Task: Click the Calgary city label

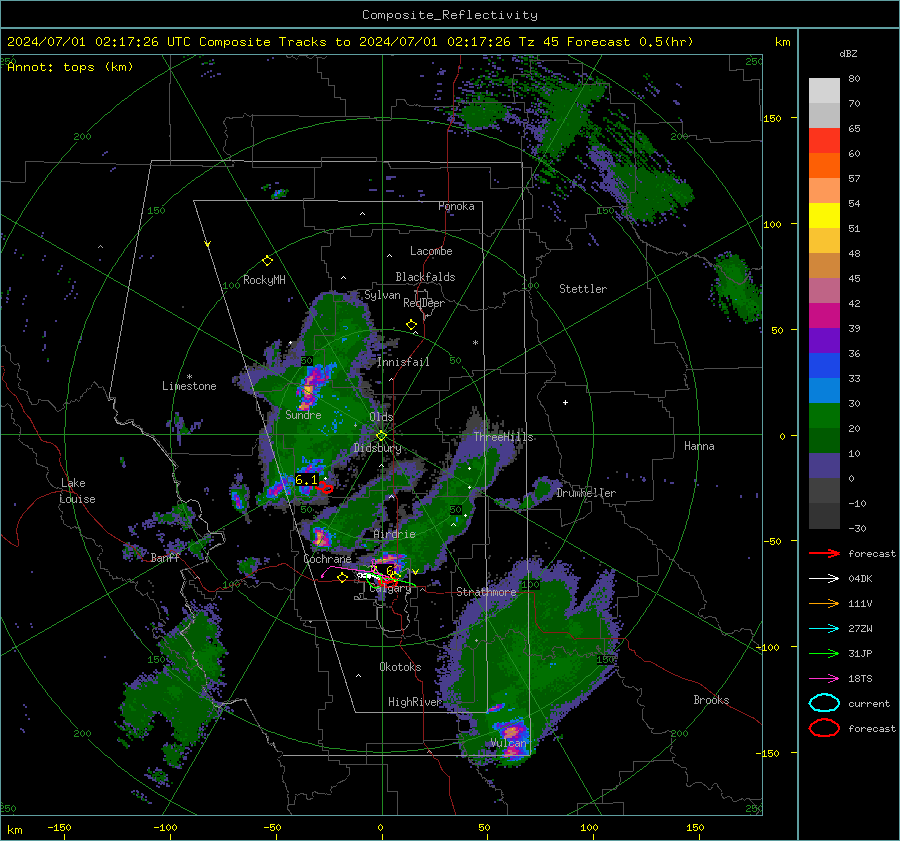Action: (390, 588)
